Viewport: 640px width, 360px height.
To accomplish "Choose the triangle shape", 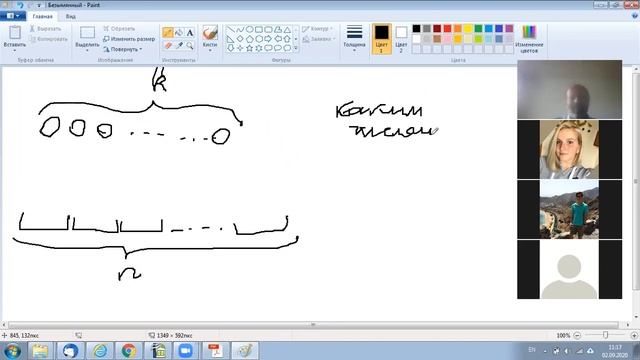I will click(287, 29).
